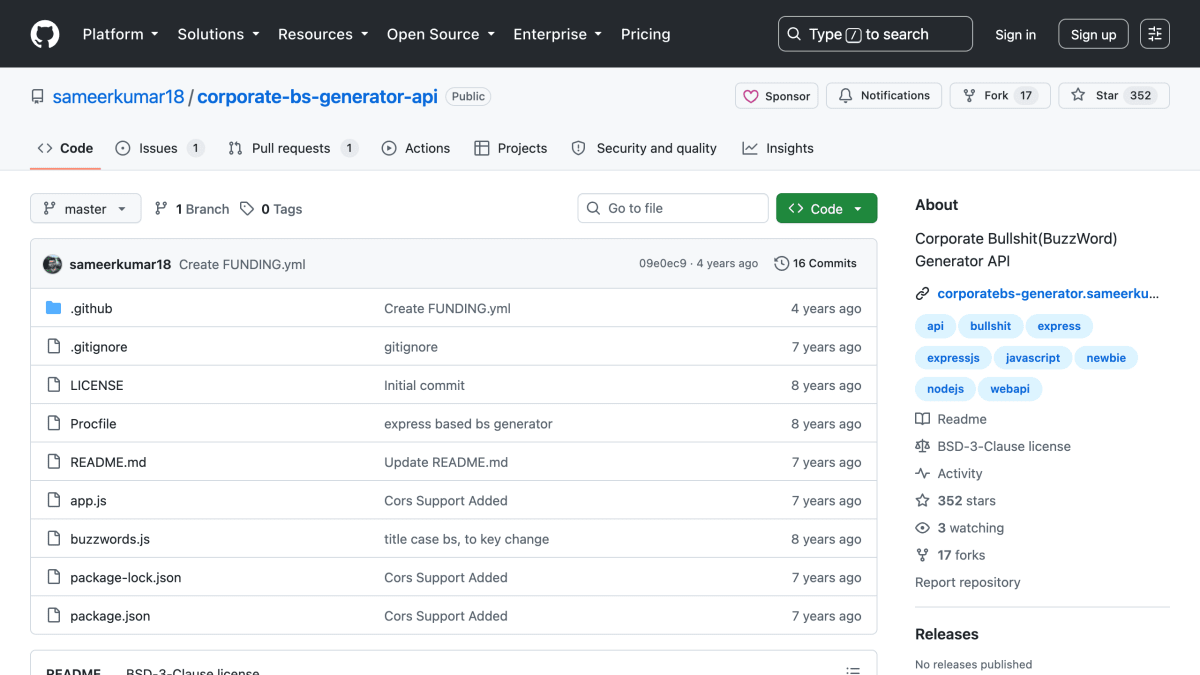1200x675 pixels.
Task: Switch to the Issues tab
Action: (160, 148)
